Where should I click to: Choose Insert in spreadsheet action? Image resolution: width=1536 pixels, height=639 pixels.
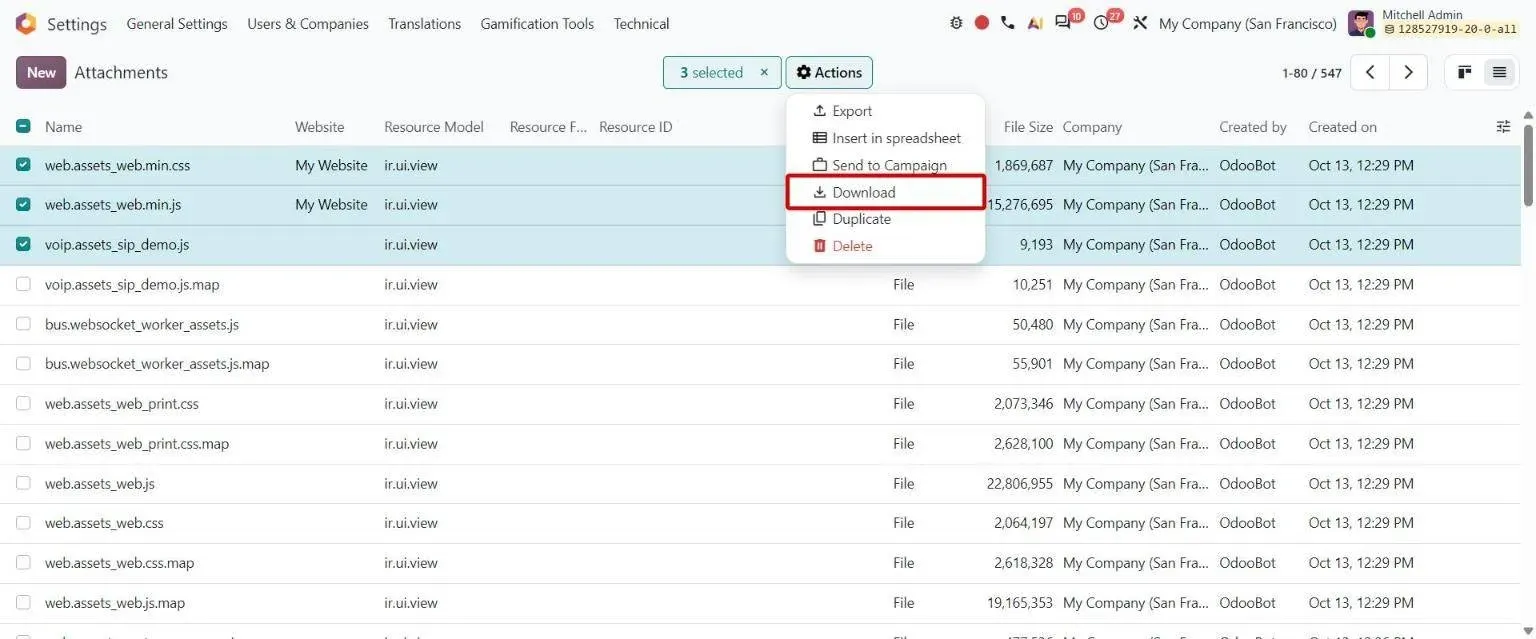[x=885, y=138]
